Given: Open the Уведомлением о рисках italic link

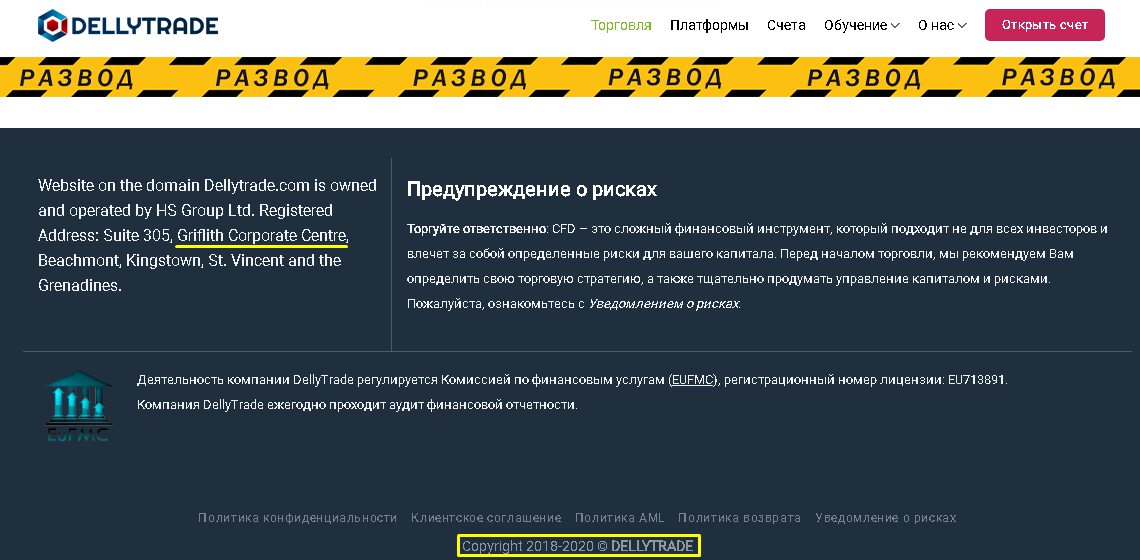Looking at the screenshot, I should pos(664,304).
